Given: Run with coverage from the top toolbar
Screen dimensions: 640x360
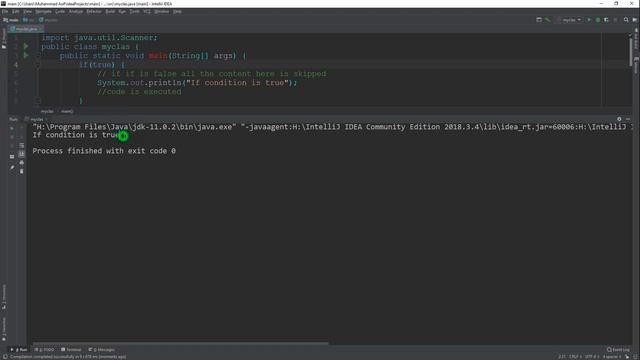Looking at the screenshot, I should click(607, 20).
